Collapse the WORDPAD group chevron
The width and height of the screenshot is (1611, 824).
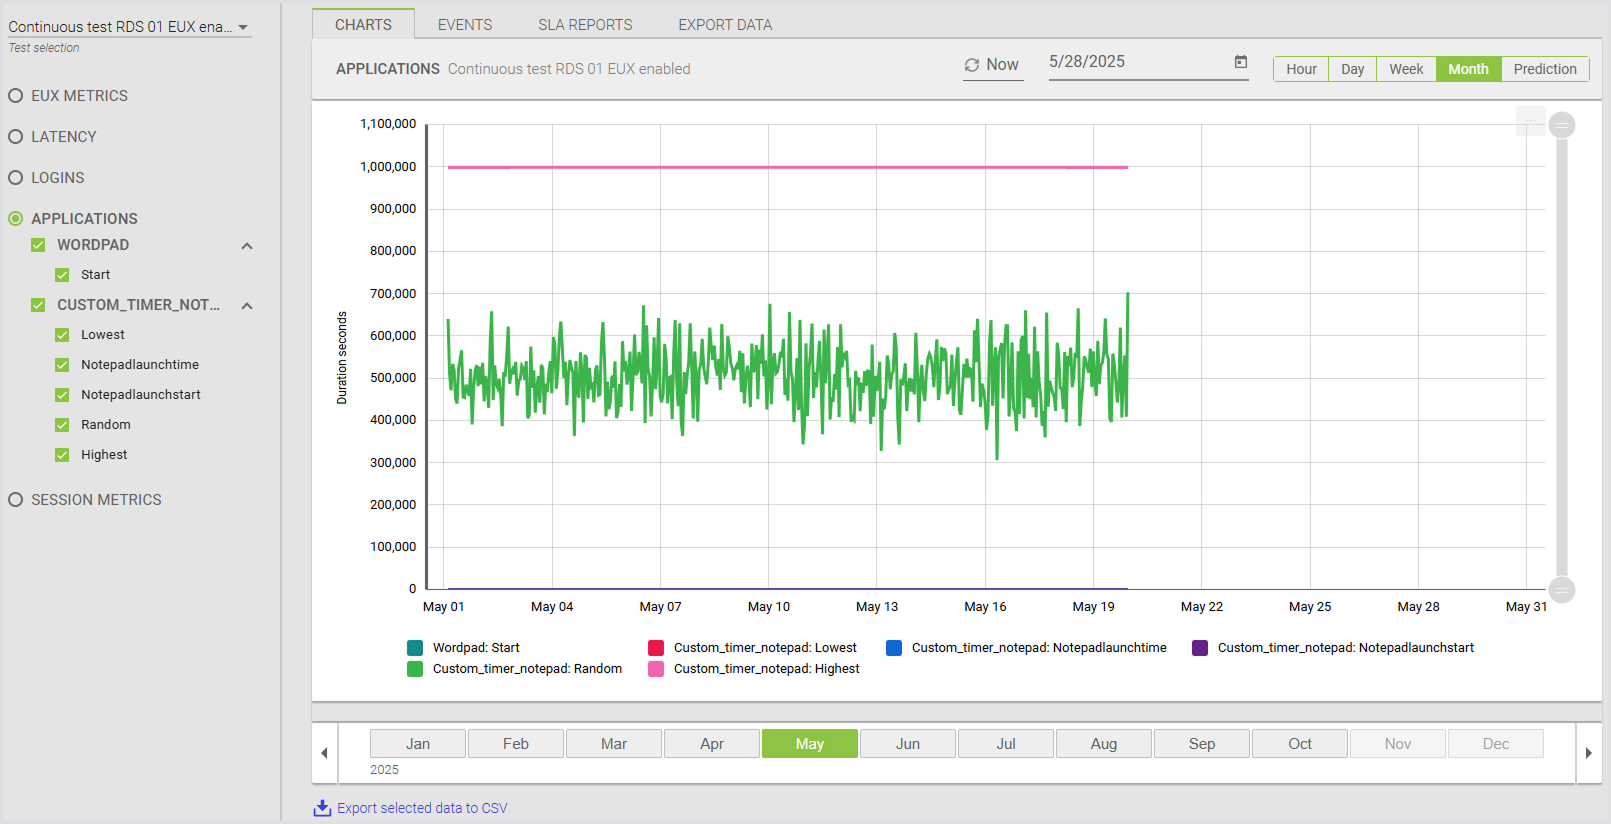tap(247, 246)
